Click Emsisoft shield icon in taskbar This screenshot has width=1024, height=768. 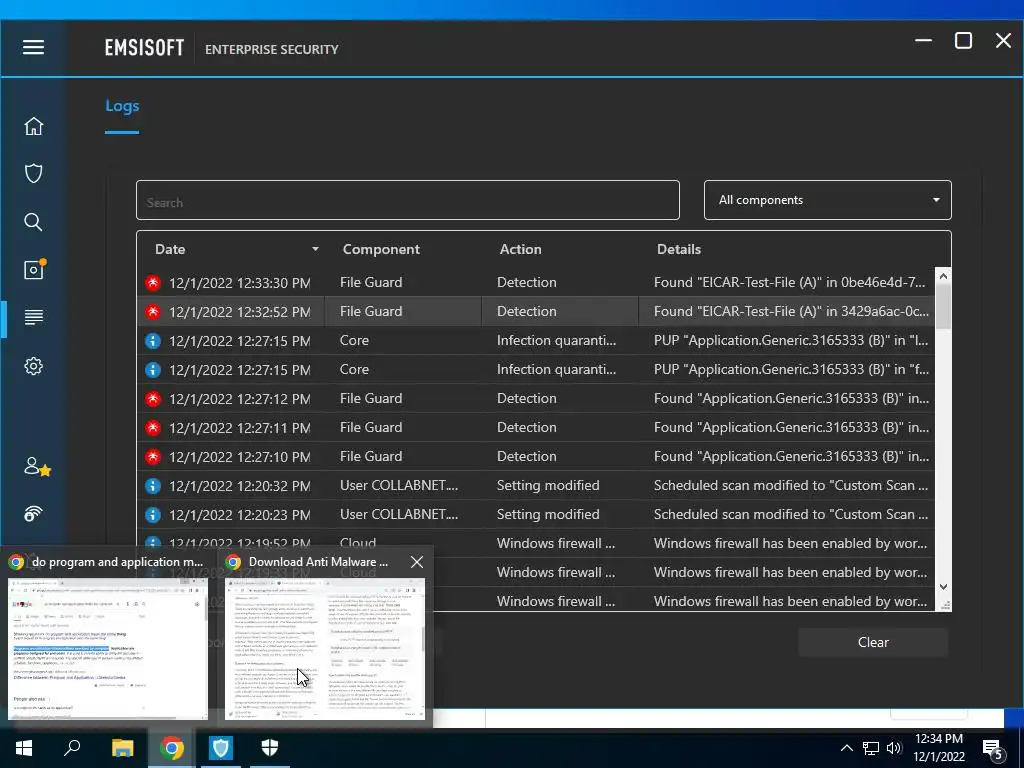[221, 748]
